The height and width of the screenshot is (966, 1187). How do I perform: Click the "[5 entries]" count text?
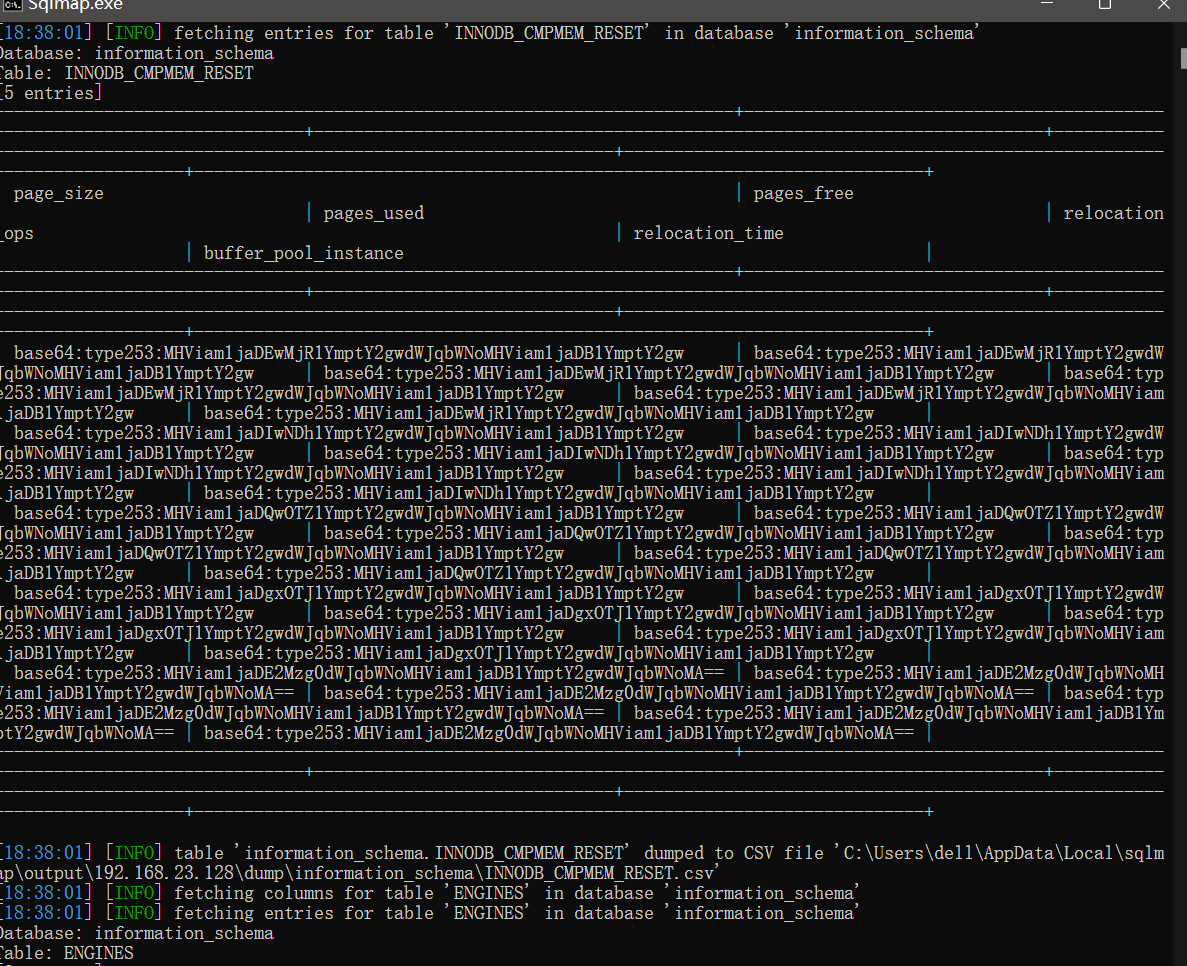[50, 93]
